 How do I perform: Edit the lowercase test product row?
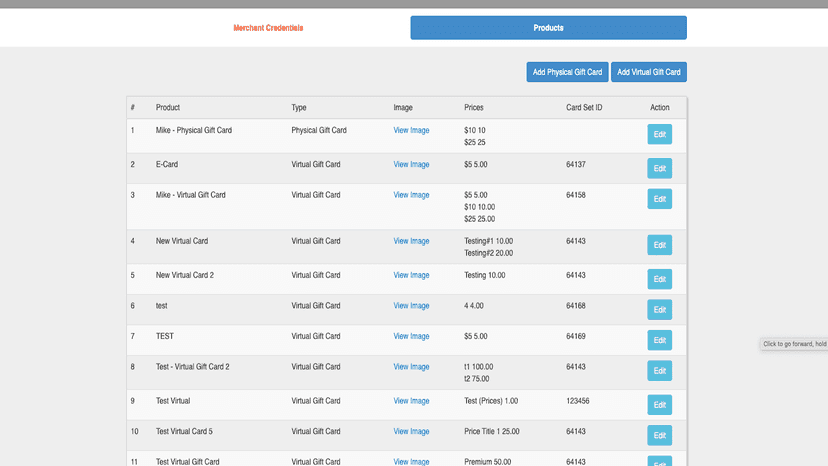[660, 310]
